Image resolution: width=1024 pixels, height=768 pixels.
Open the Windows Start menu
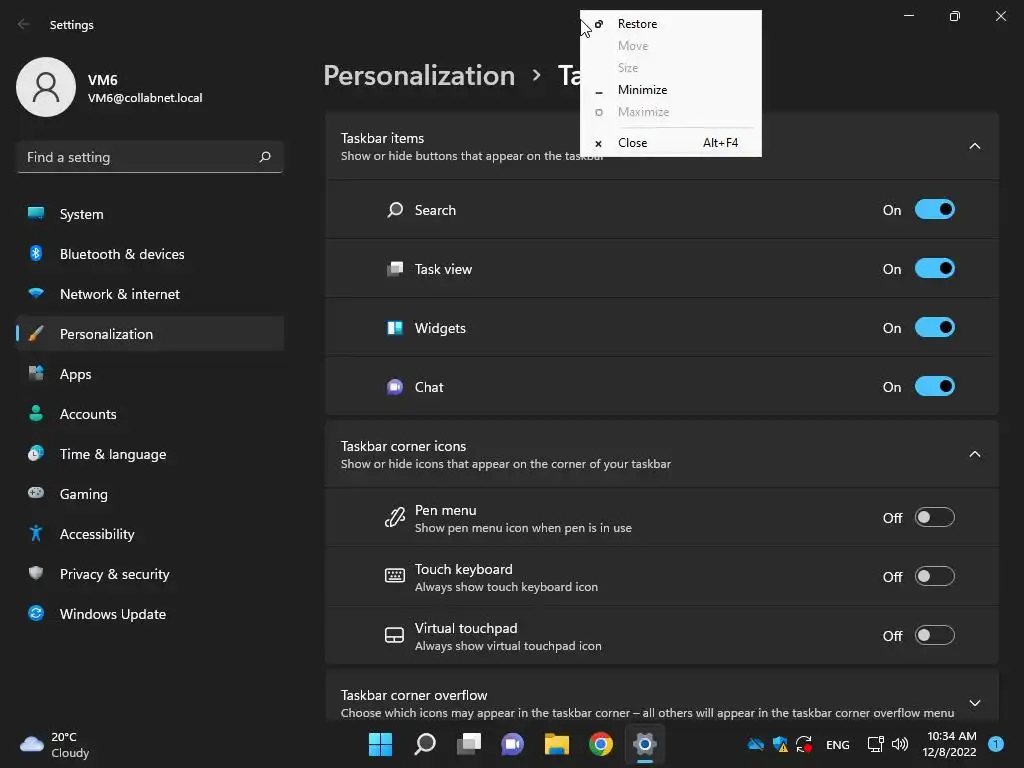point(380,744)
